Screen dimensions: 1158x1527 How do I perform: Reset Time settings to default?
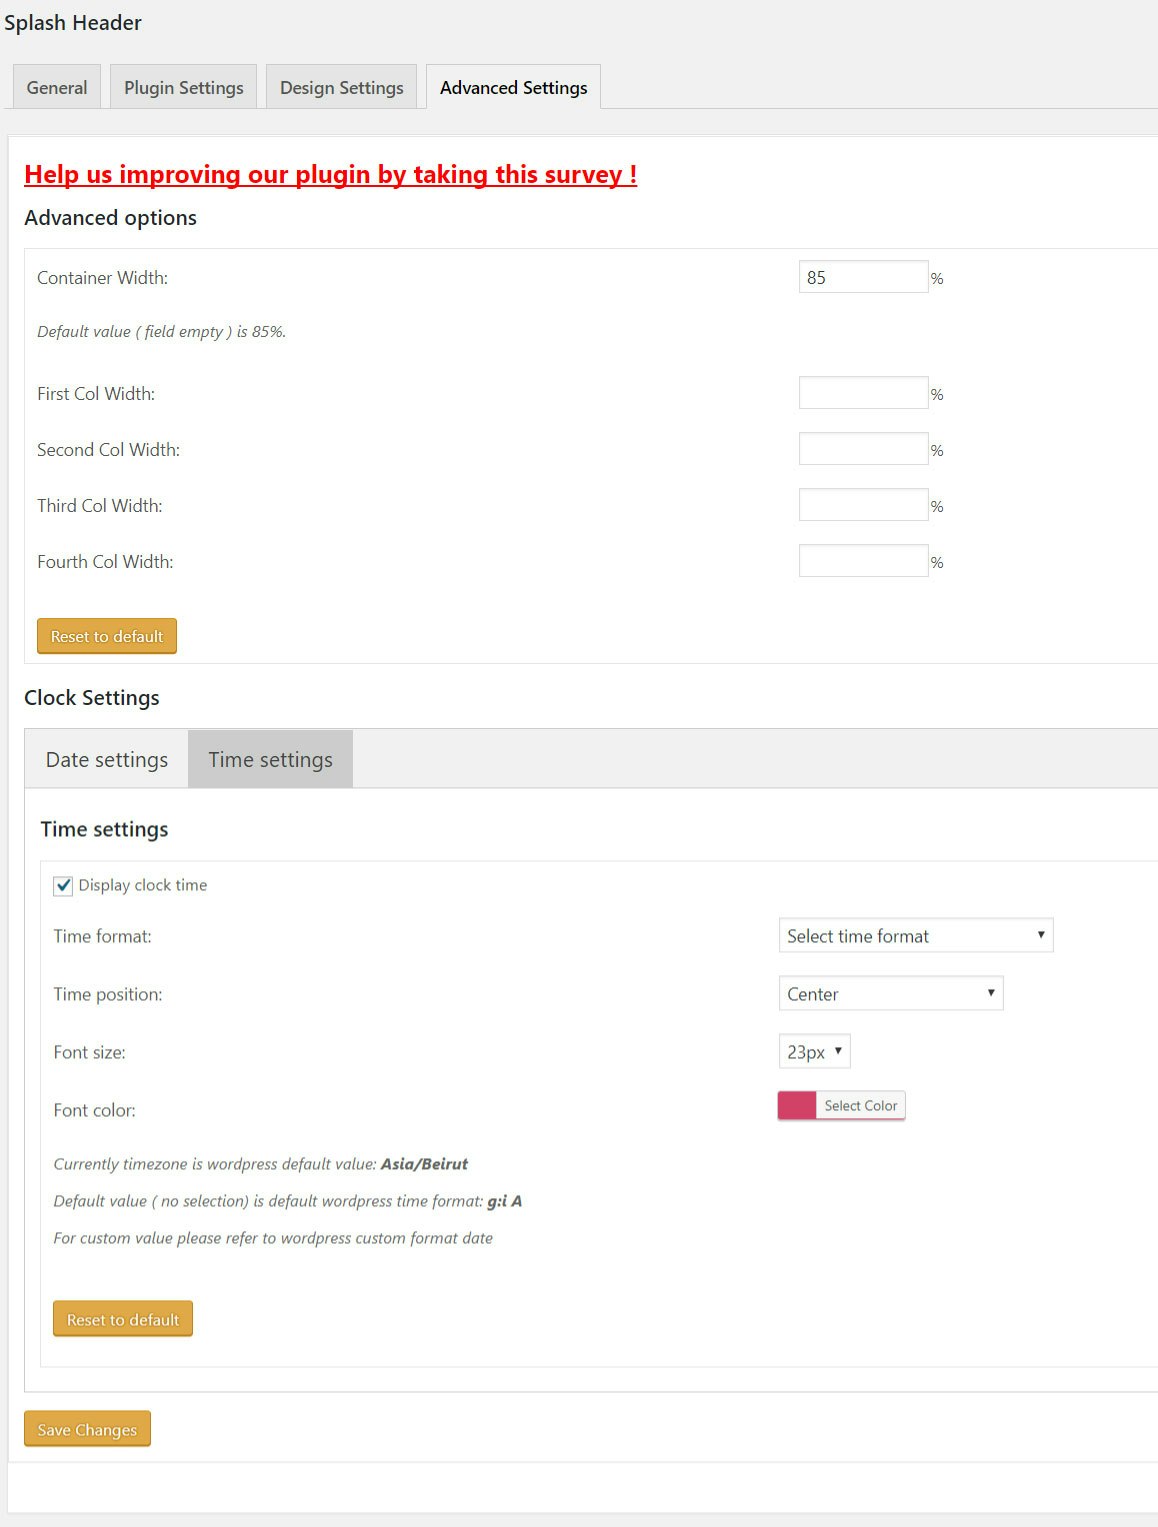(123, 1319)
